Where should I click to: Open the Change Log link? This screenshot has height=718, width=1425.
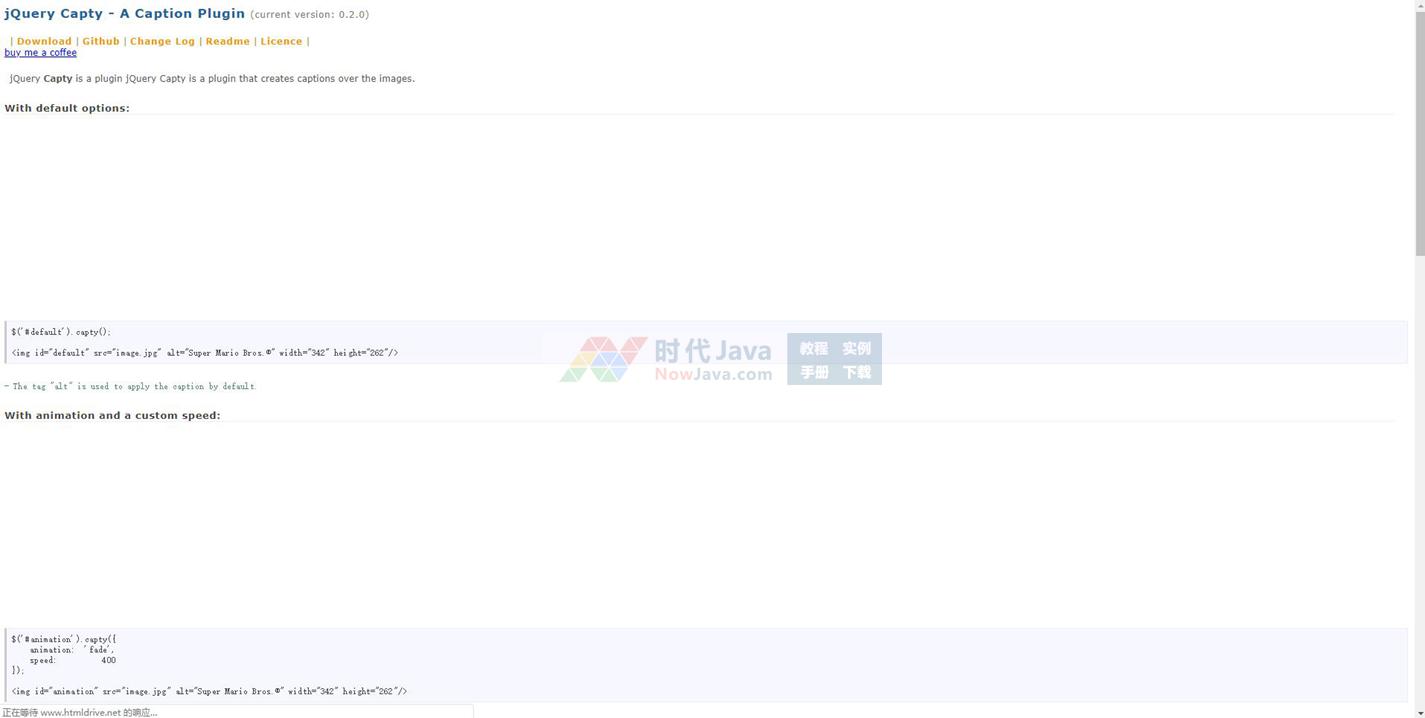point(162,41)
